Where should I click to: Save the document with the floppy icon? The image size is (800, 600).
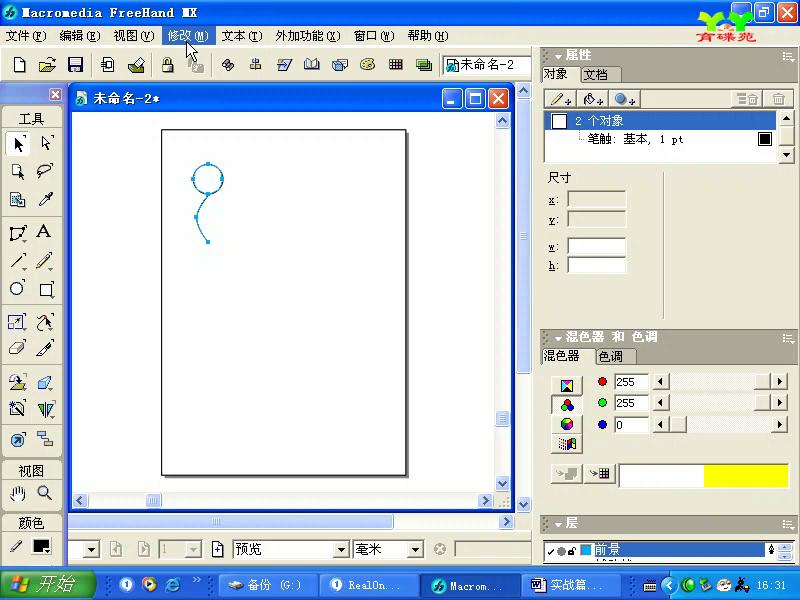[x=76, y=65]
